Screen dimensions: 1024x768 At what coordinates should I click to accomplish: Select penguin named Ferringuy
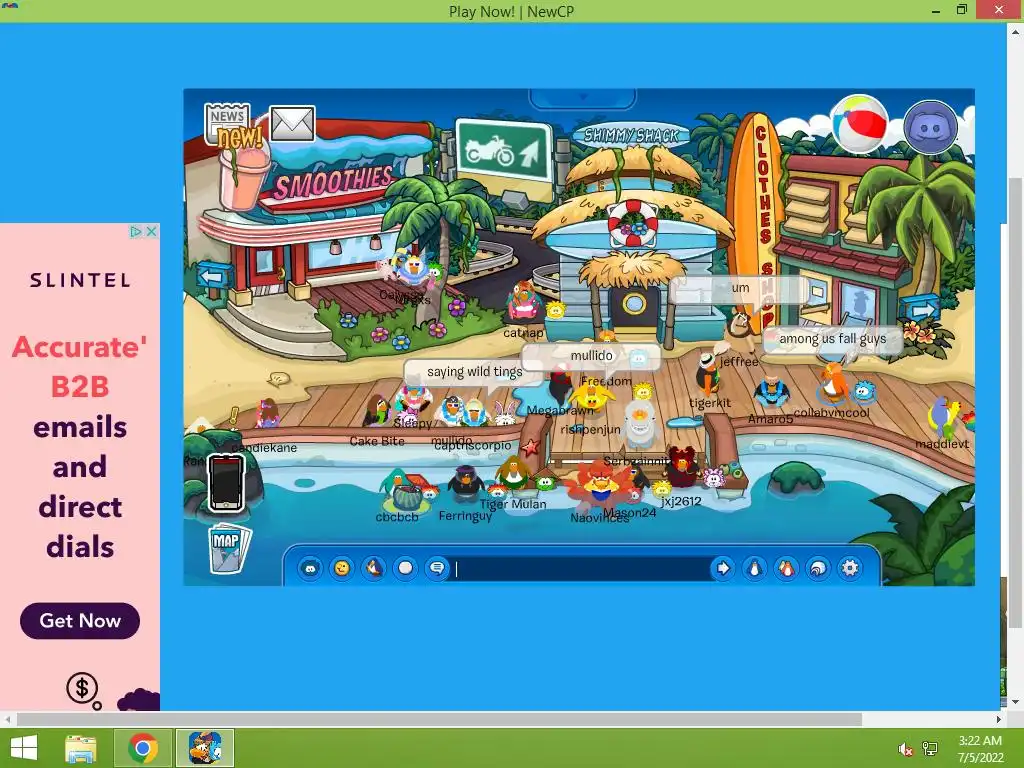[465, 485]
